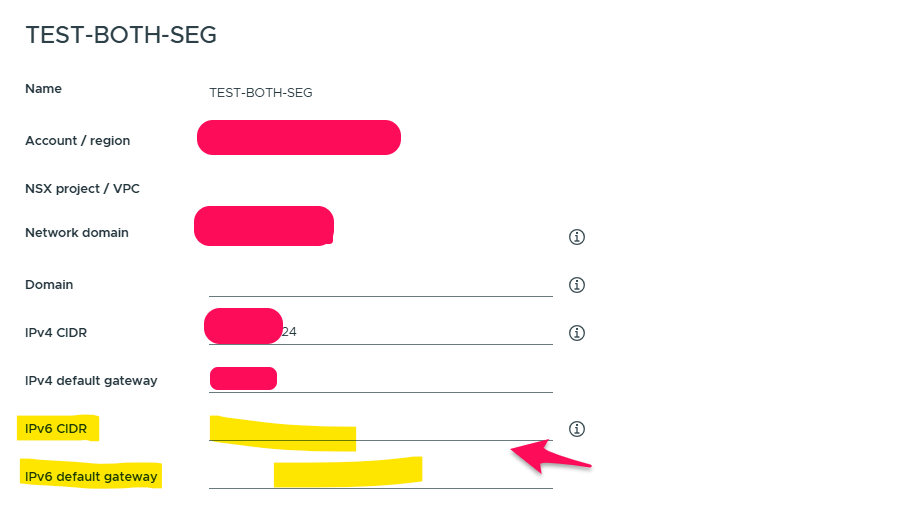This screenshot has height=522, width=903.
Task: Click the Network domain label text
Action: [x=76, y=233]
